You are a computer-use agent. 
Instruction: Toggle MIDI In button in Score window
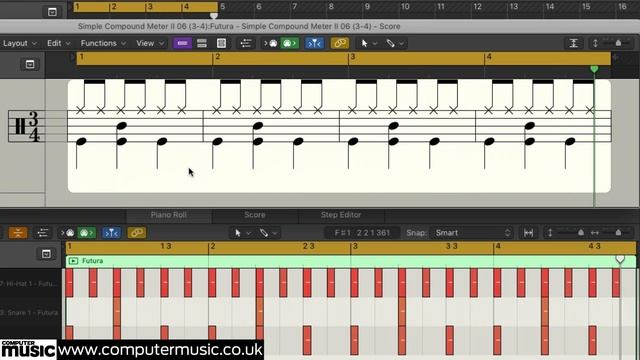click(271, 43)
